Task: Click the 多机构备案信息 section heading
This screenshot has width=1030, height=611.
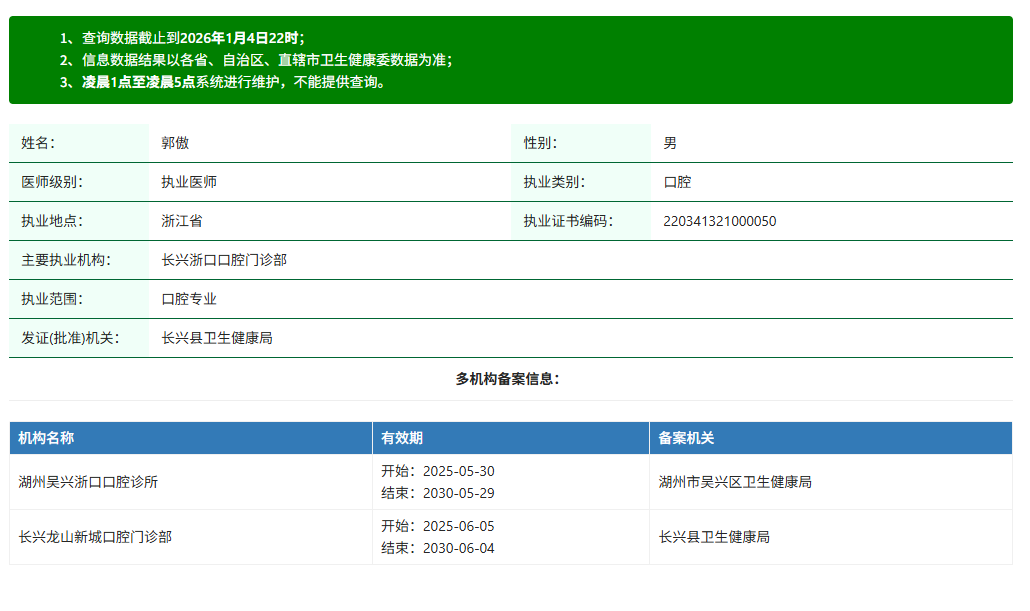Action: click(508, 379)
